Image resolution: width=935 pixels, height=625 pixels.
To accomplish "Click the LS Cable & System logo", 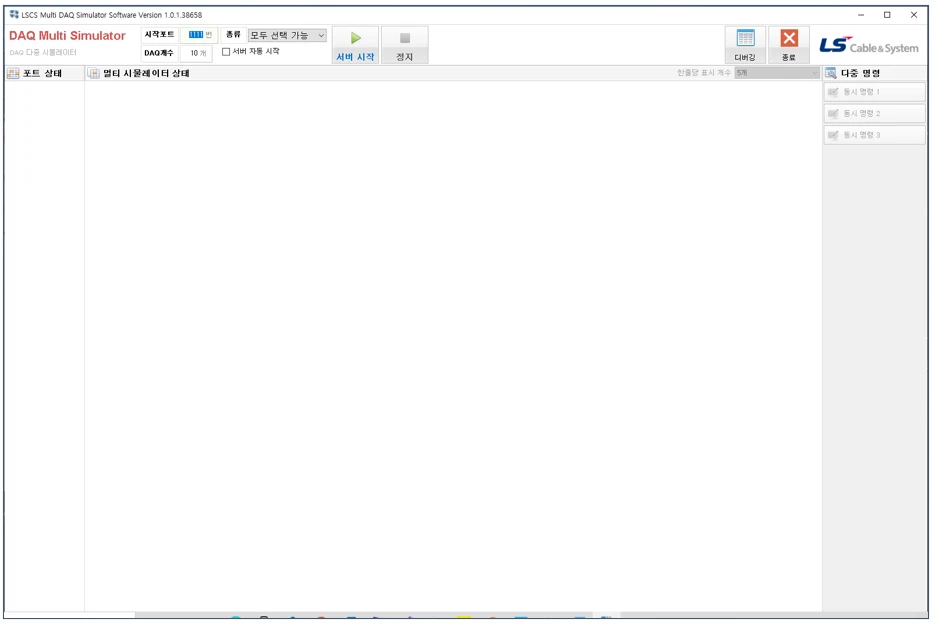I will pyautogui.click(x=869, y=45).
